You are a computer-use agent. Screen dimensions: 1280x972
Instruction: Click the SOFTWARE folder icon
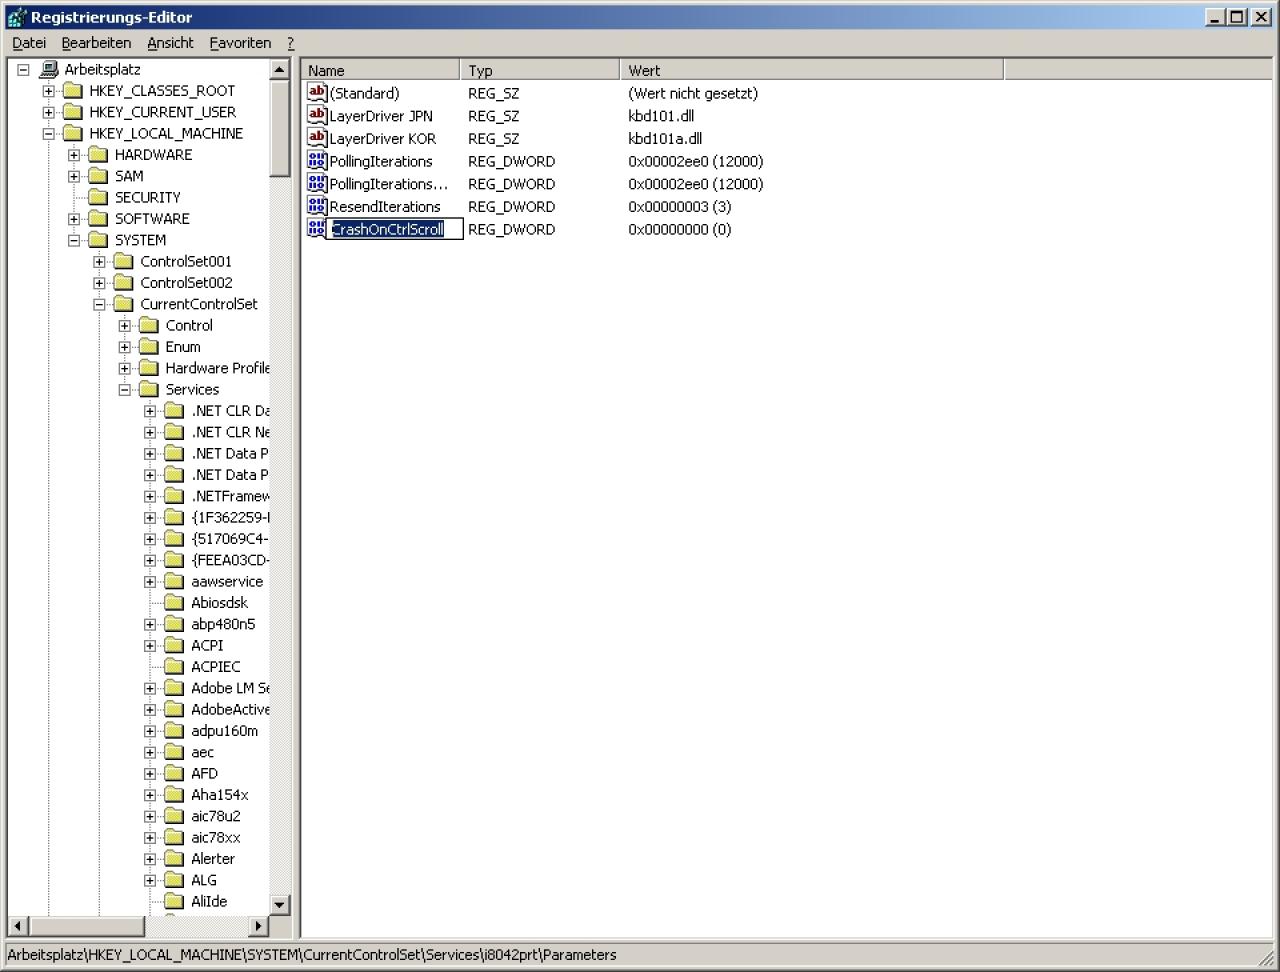(x=98, y=219)
